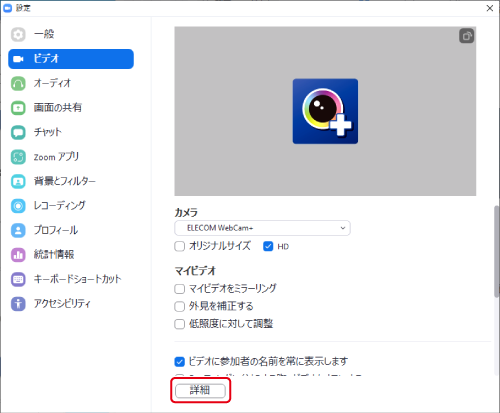Select the レコーディング tab label
500x413 pixels.
tap(60, 205)
